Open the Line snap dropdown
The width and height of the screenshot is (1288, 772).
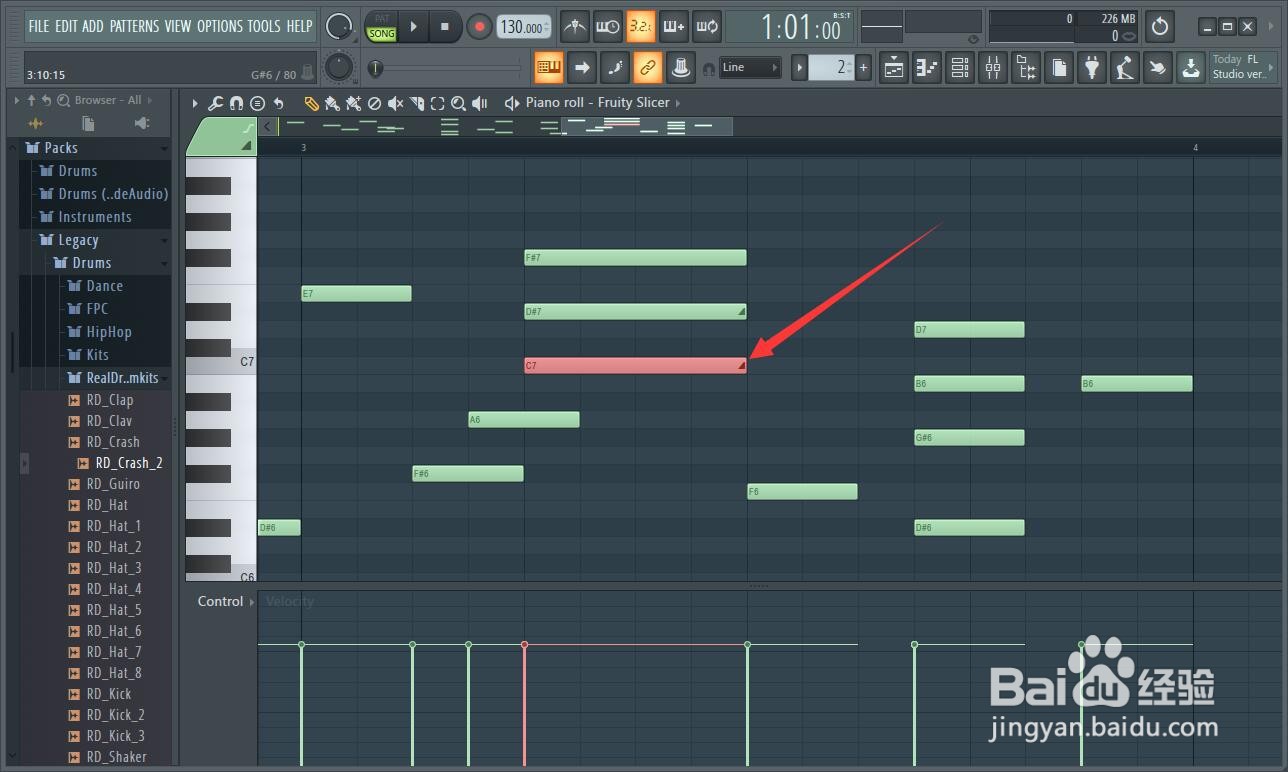coord(748,67)
